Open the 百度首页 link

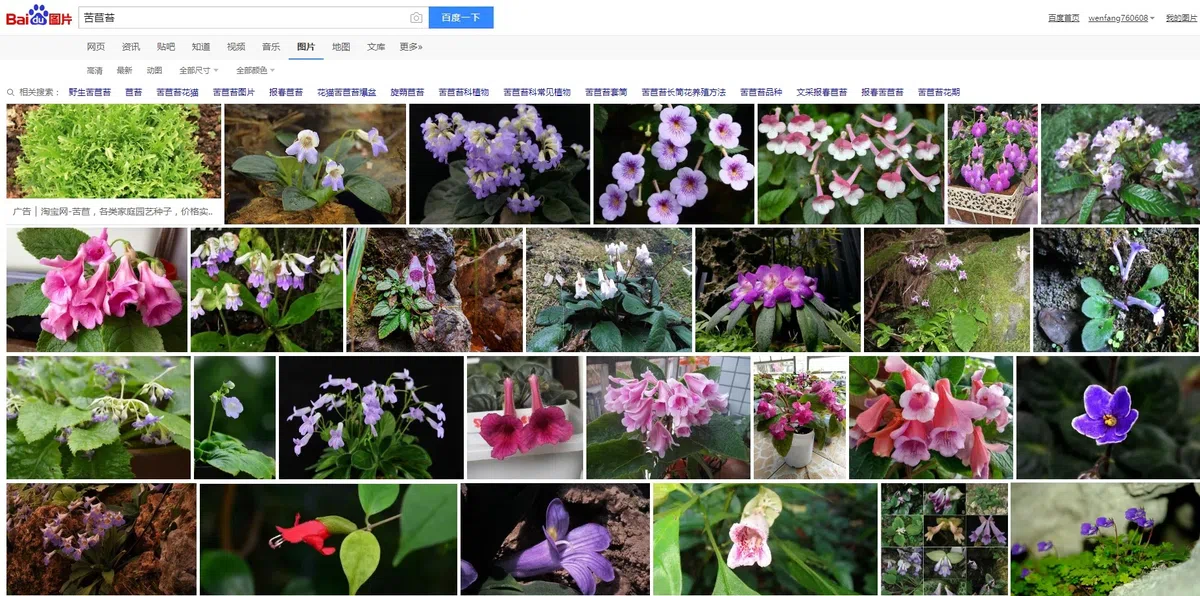click(x=1063, y=18)
